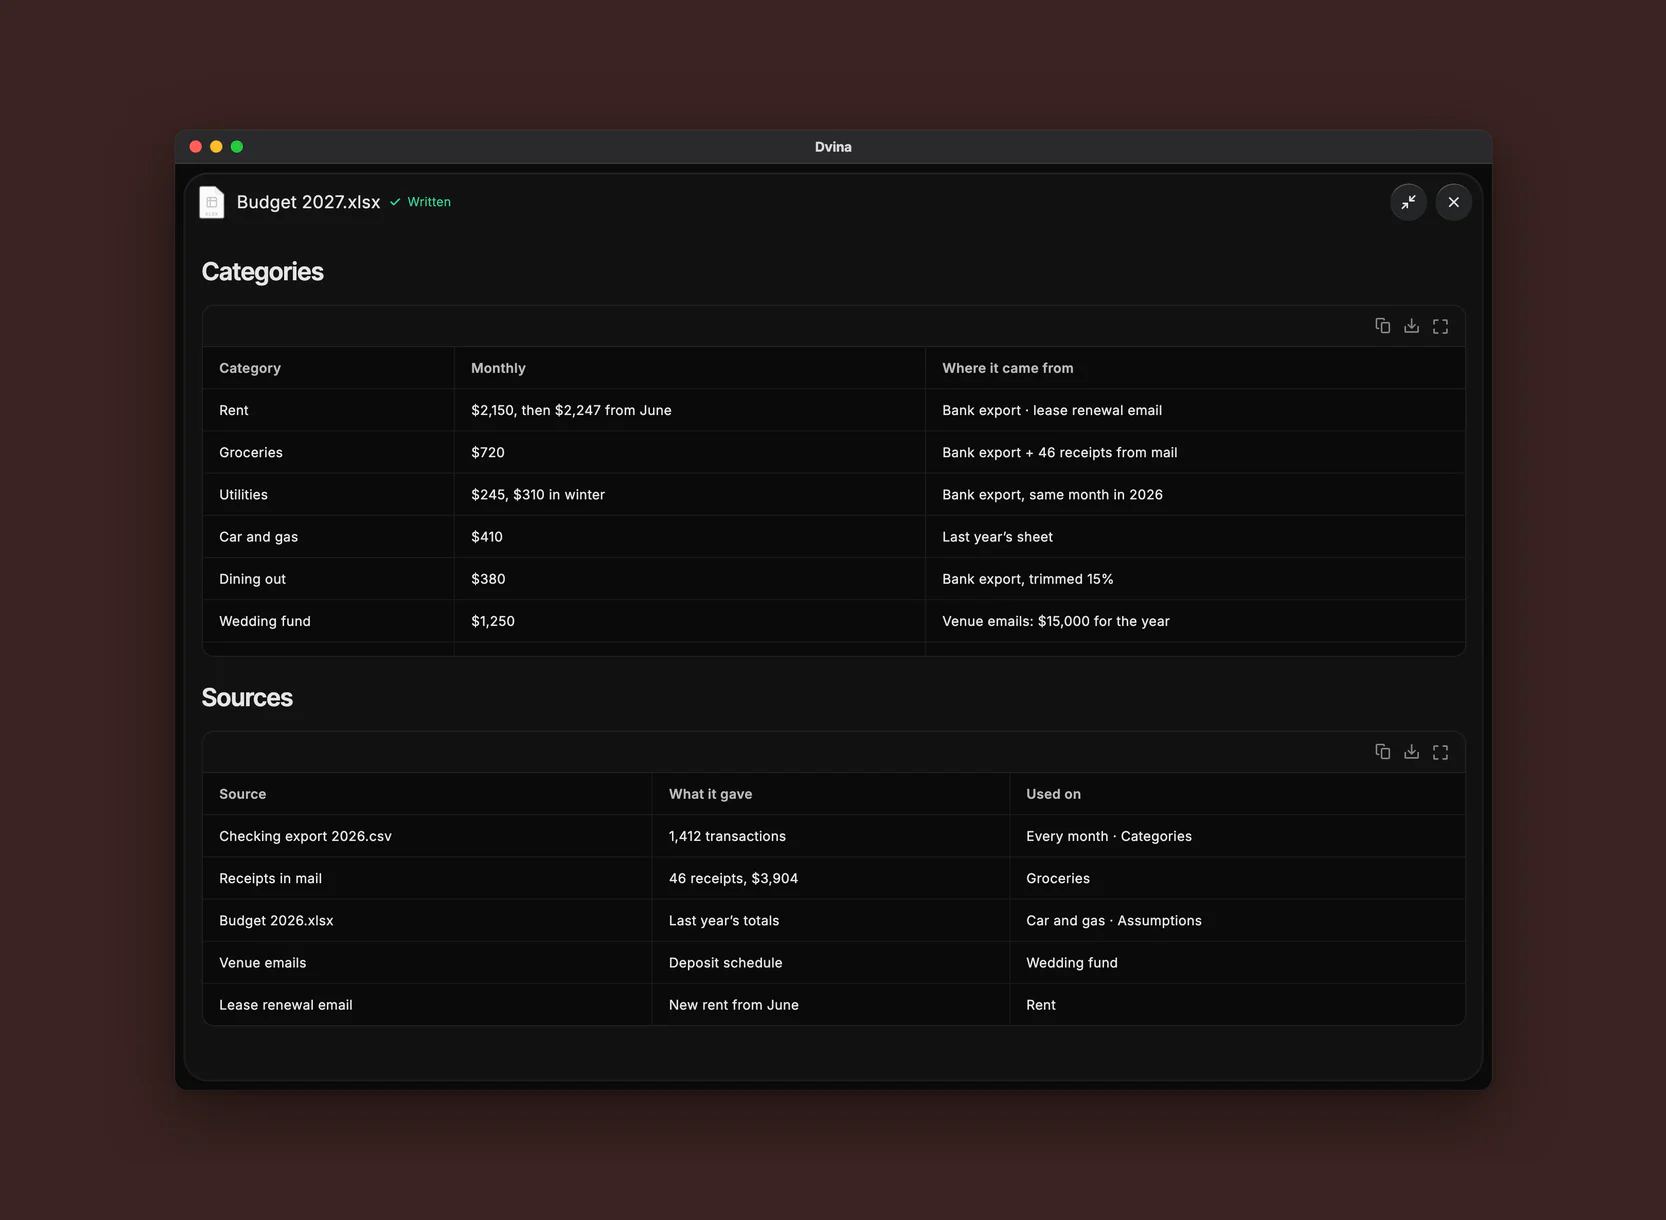Click the Categories heading
This screenshot has height=1220, width=1666.
pos(262,272)
